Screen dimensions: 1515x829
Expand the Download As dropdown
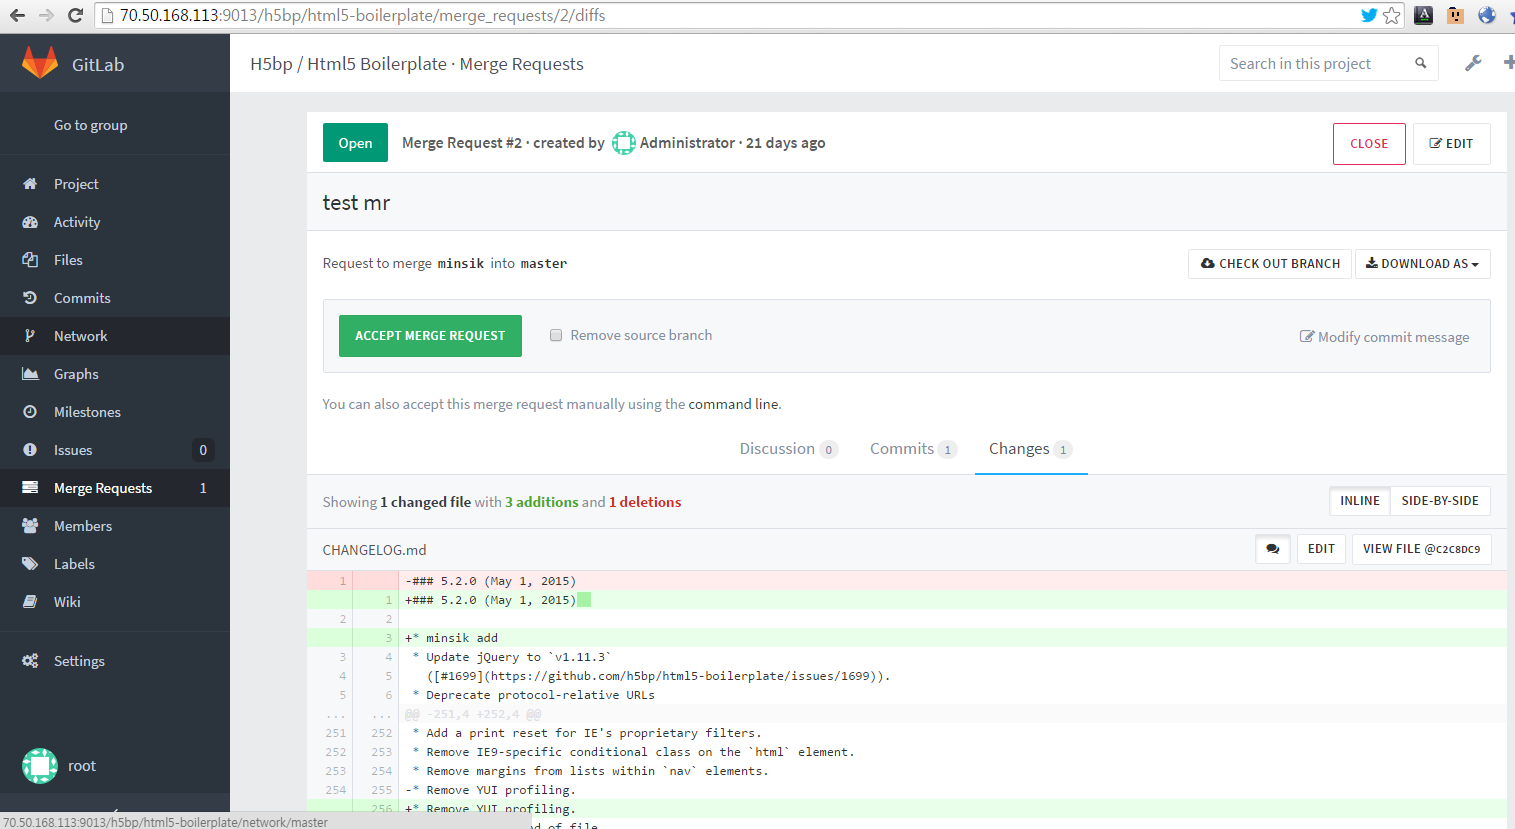point(1422,264)
